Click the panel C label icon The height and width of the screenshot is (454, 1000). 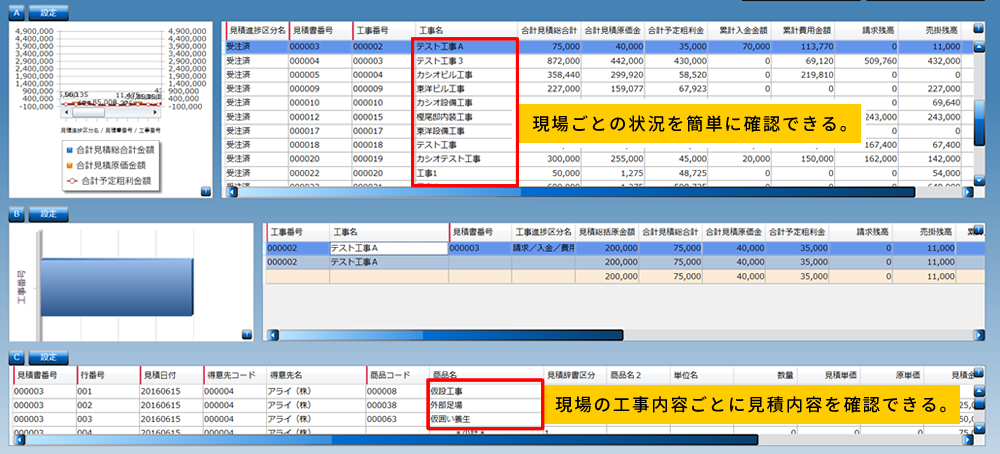[15, 357]
